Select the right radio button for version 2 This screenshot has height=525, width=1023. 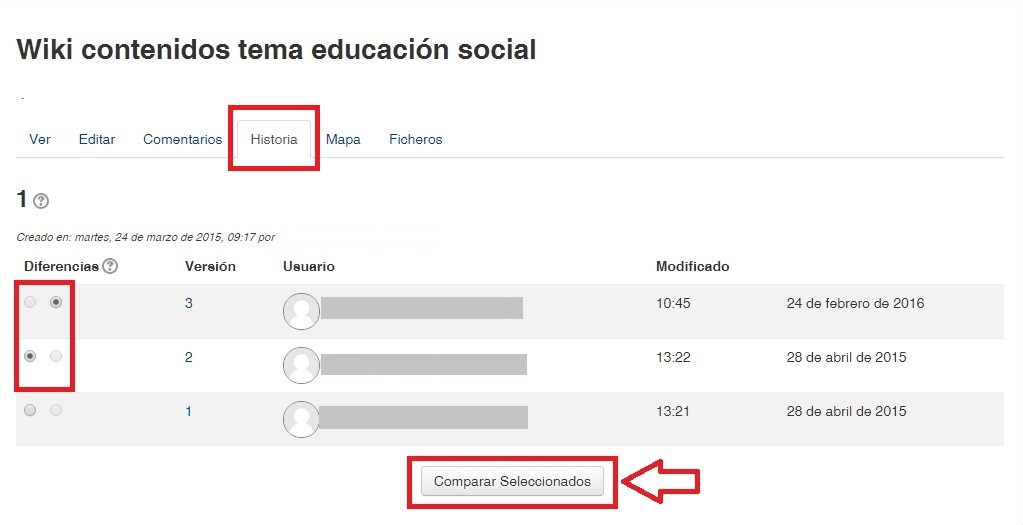[x=56, y=356]
